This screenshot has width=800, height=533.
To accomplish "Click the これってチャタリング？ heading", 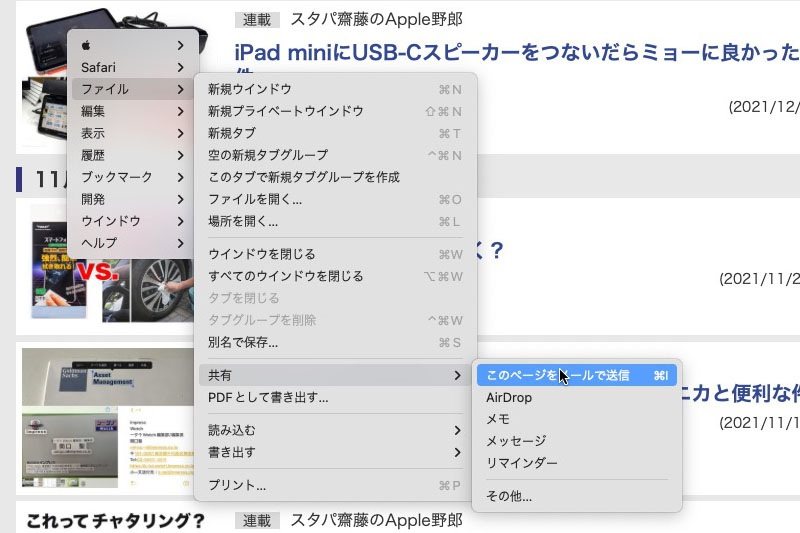I will [x=116, y=521].
